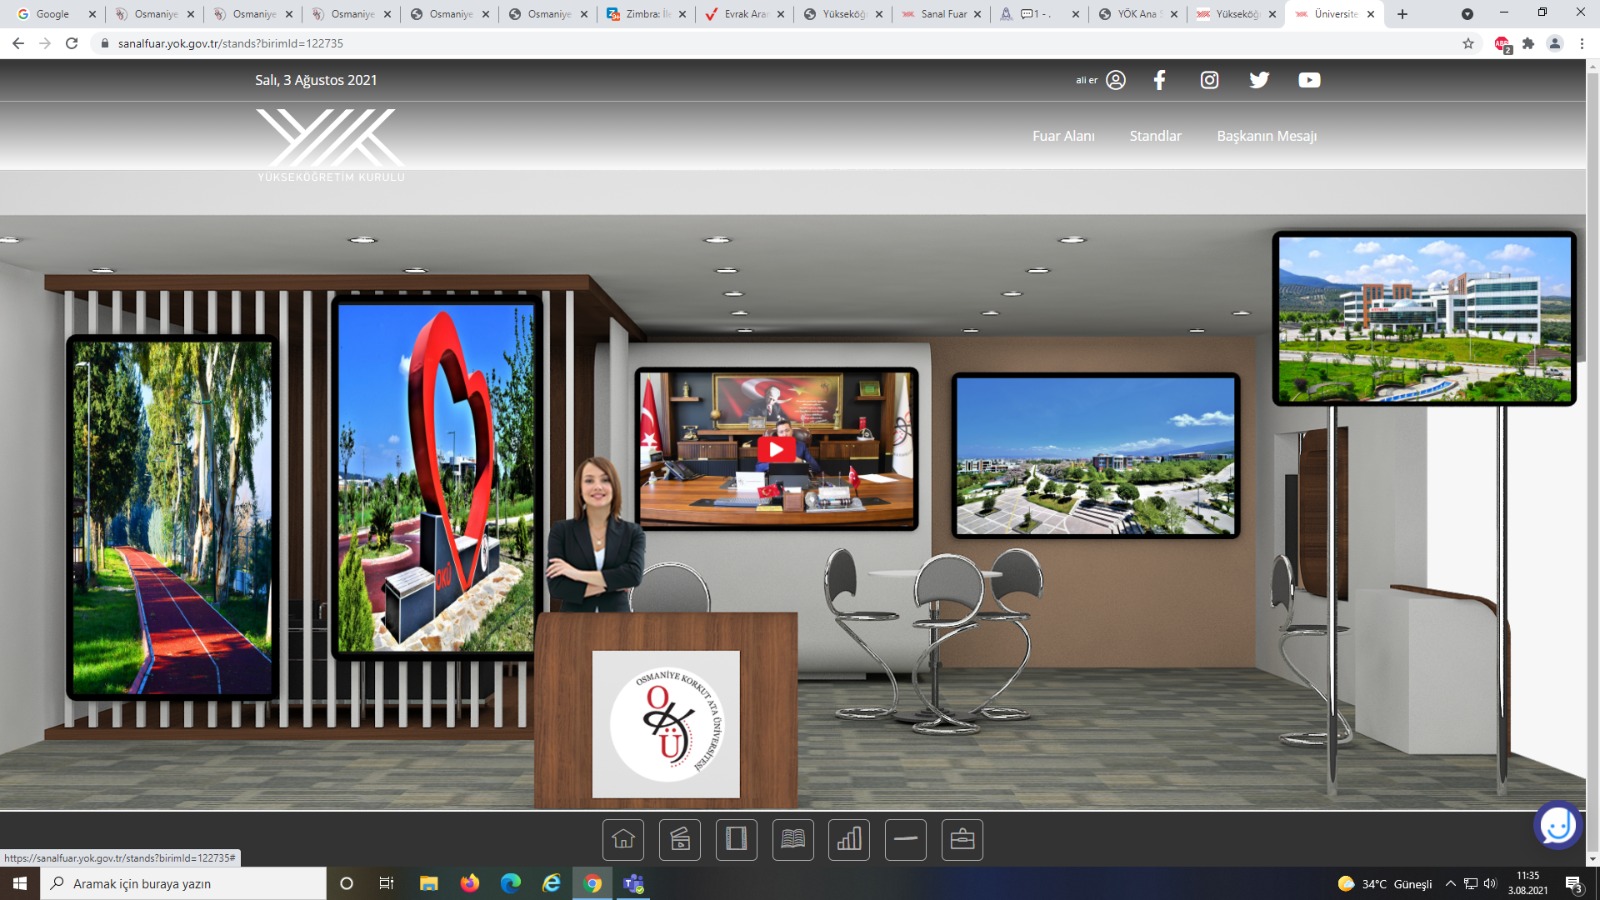Image resolution: width=1600 pixels, height=900 pixels.
Task: Launch Firefox from taskbar
Action: point(470,884)
